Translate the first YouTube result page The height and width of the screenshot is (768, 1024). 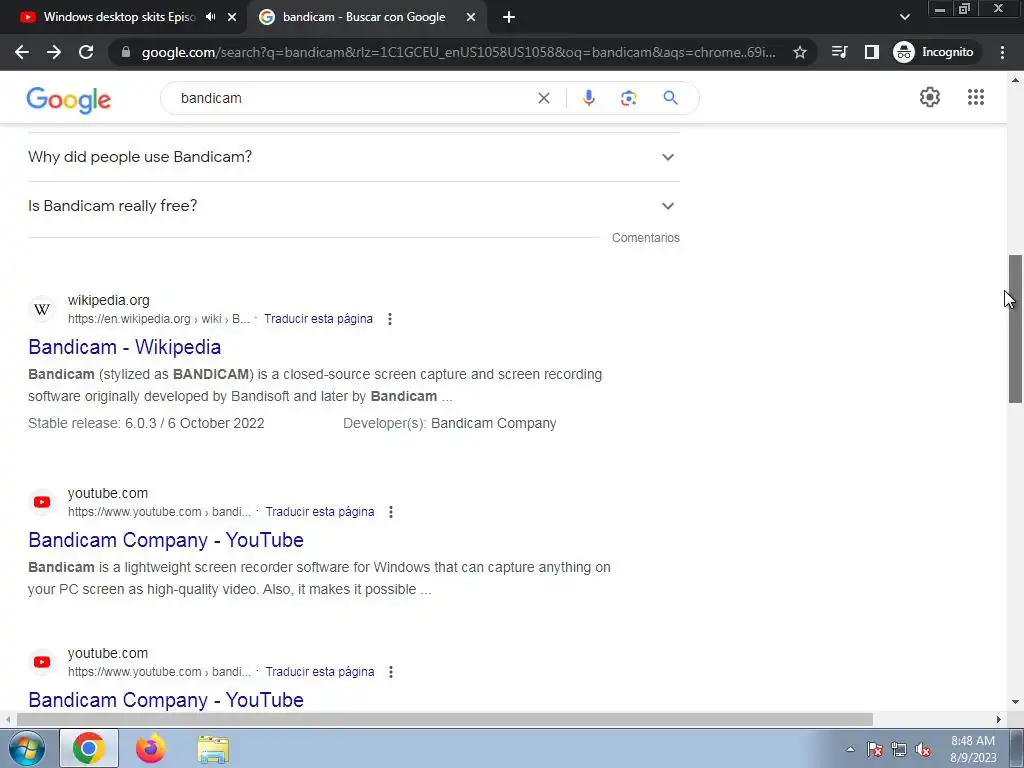point(319,512)
